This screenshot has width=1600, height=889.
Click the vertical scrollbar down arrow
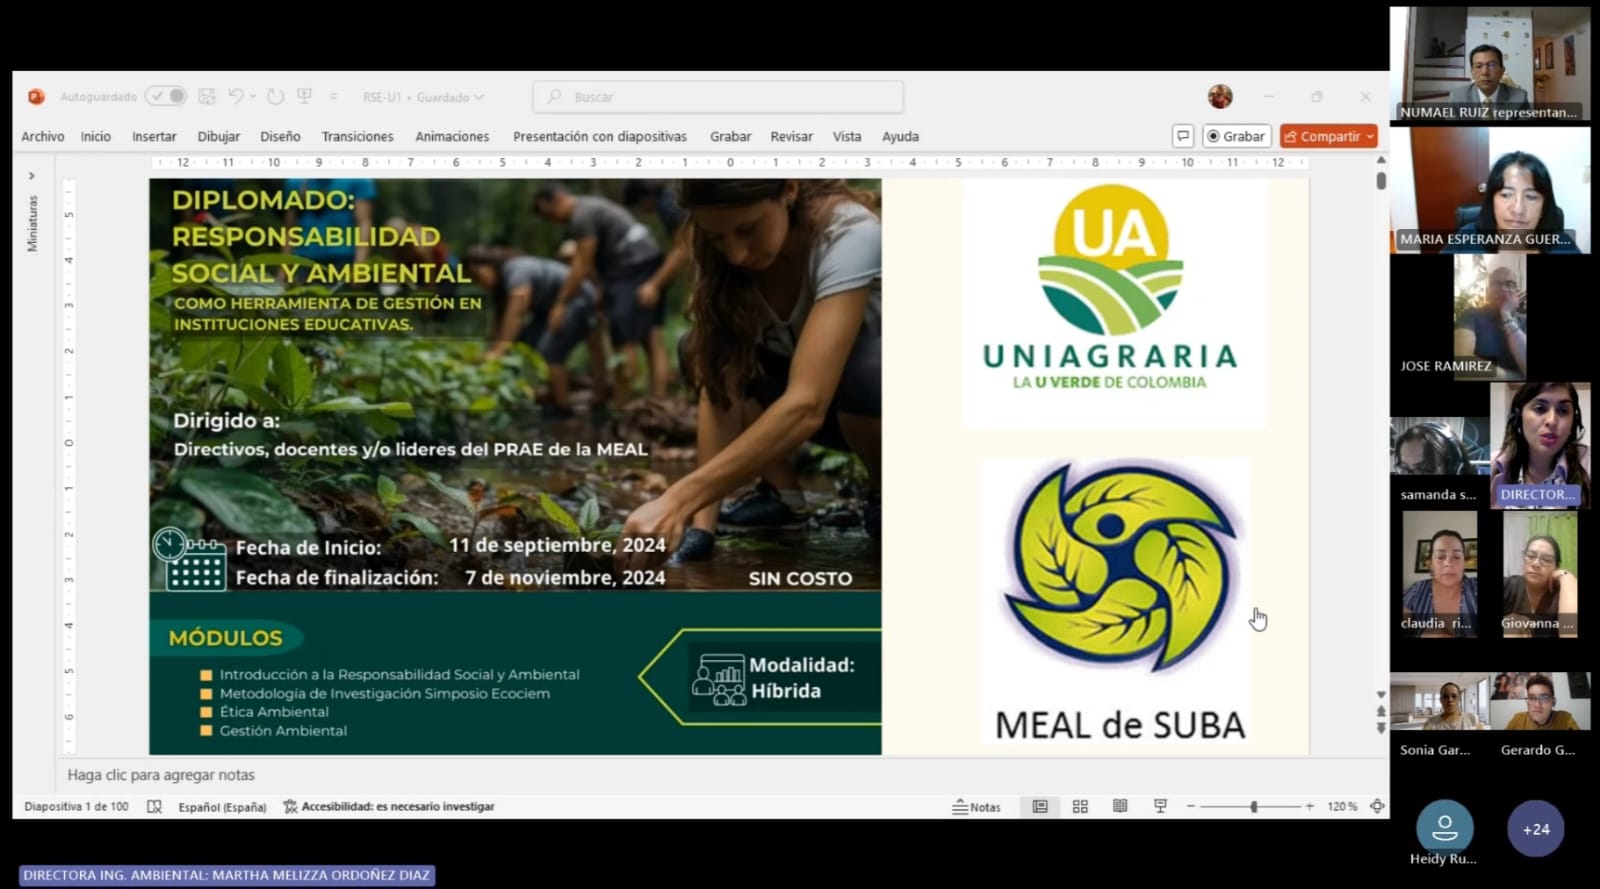(x=1381, y=695)
